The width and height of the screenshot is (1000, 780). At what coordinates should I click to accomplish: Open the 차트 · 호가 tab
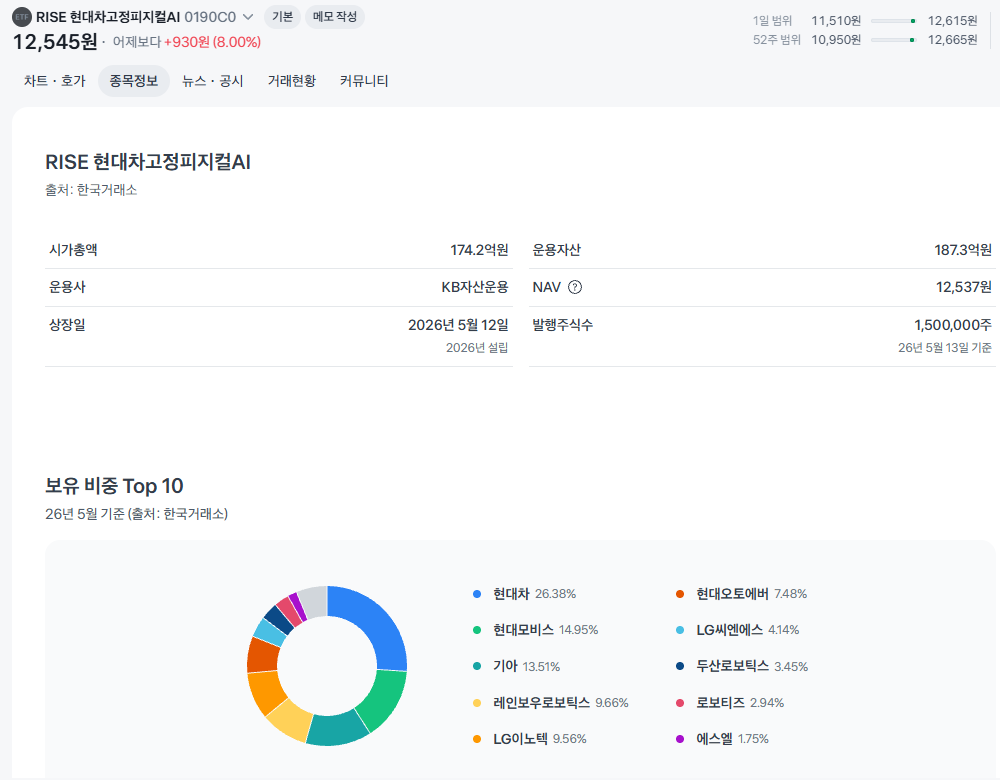[55, 81]
